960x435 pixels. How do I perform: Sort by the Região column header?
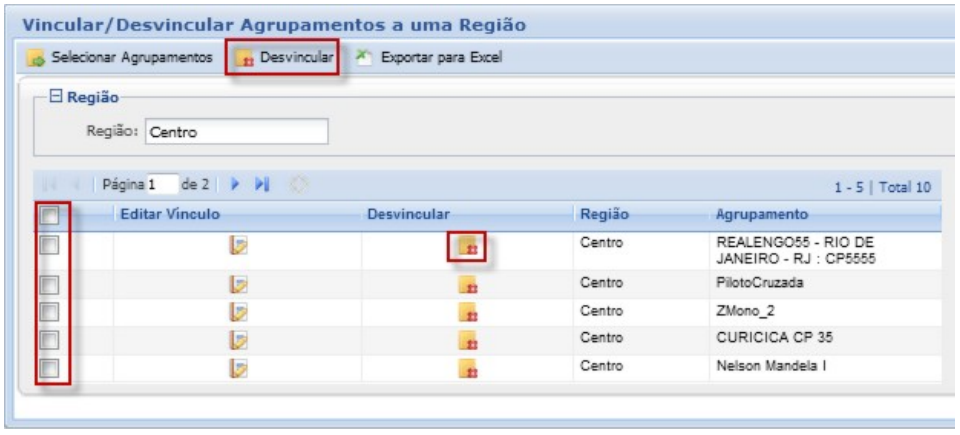(603, 214)
